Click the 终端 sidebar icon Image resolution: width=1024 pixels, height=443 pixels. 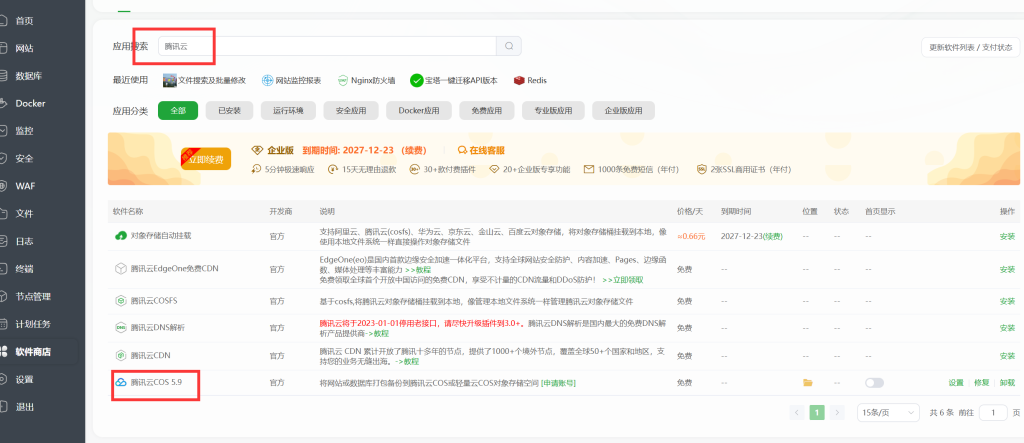click(x=3, y=269)
